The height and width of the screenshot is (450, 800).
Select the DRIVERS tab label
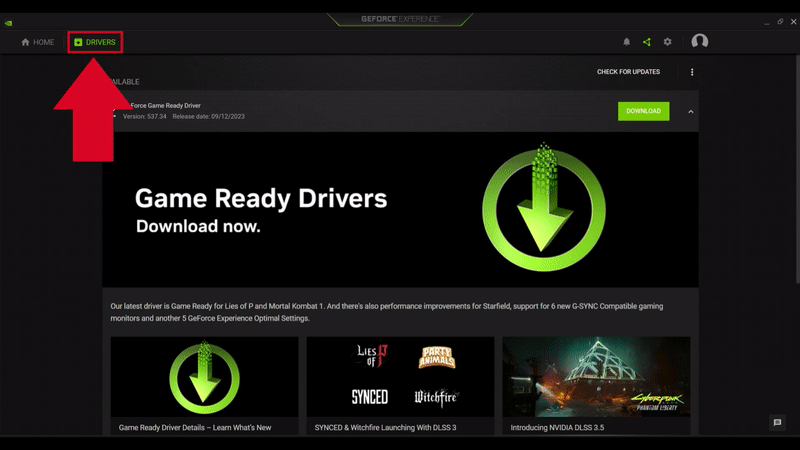click(101, 42)
